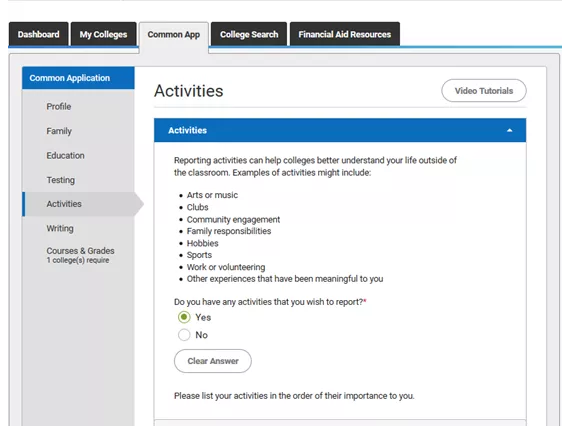573x436 pixels.
Task: Click the "Arts or music" list item
Action: point(212,195)
